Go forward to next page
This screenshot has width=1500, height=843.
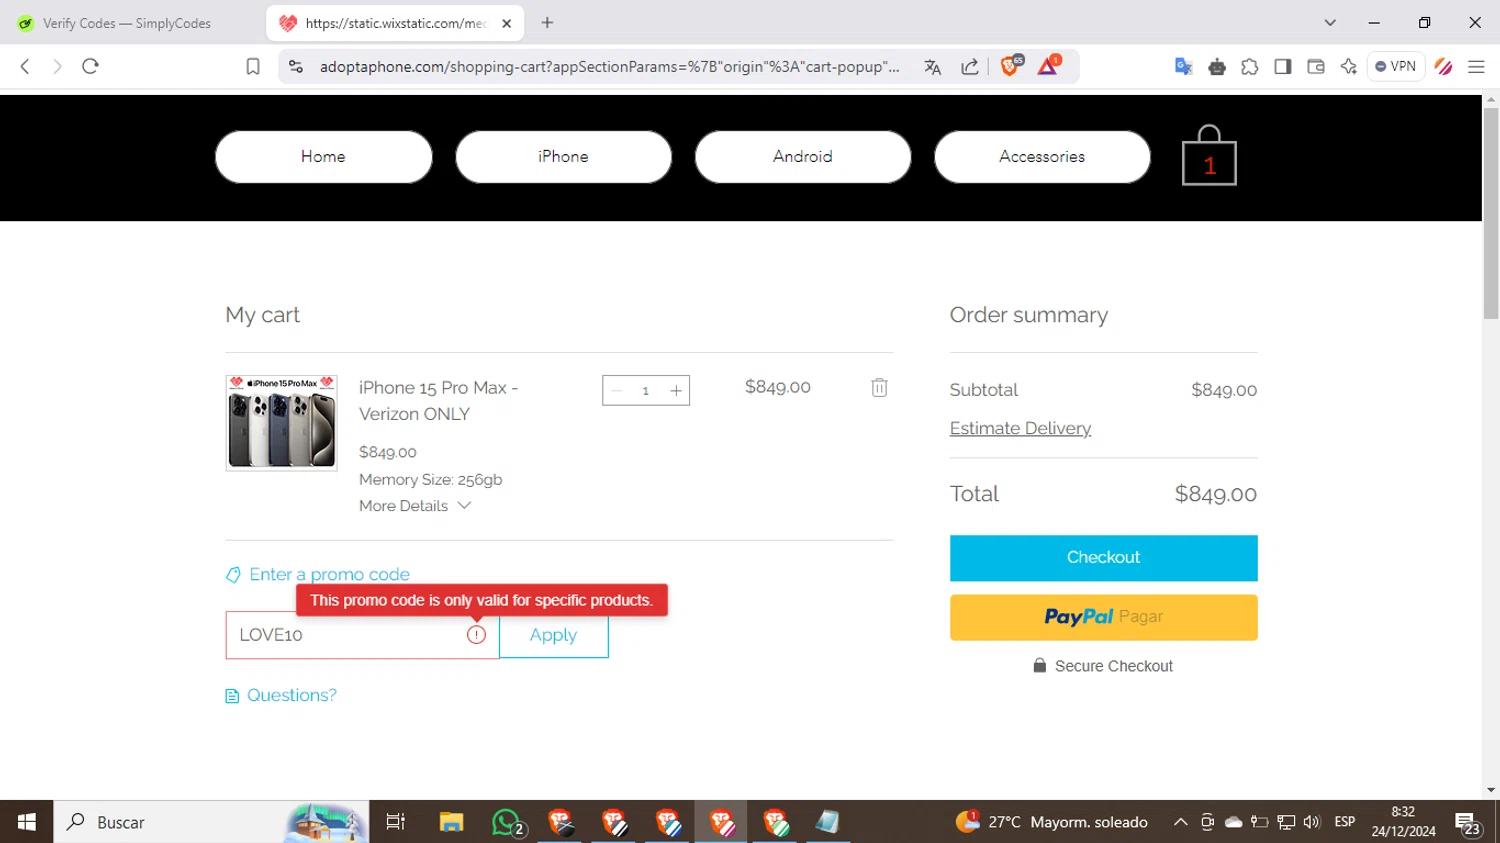(57, 66)
